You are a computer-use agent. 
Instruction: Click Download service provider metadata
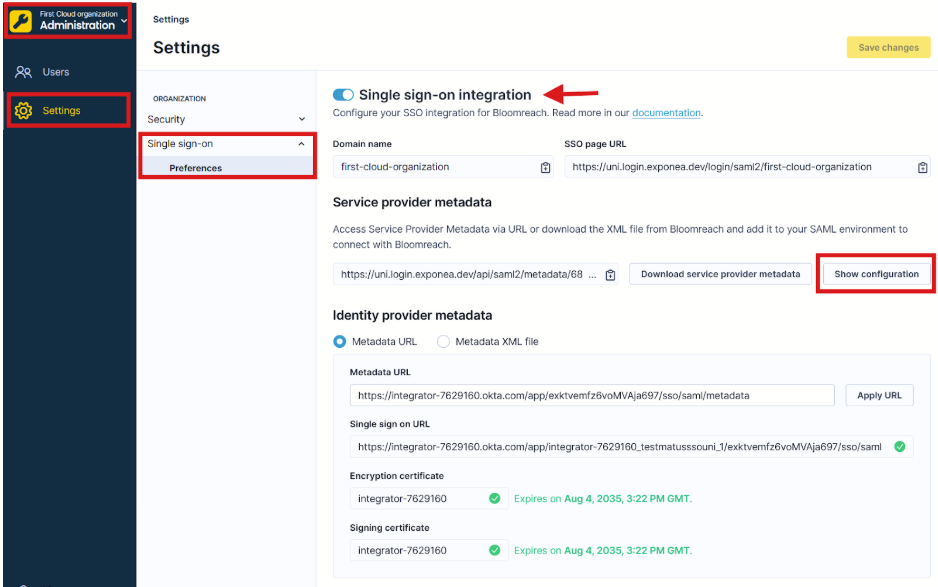(x=719, y=273)
